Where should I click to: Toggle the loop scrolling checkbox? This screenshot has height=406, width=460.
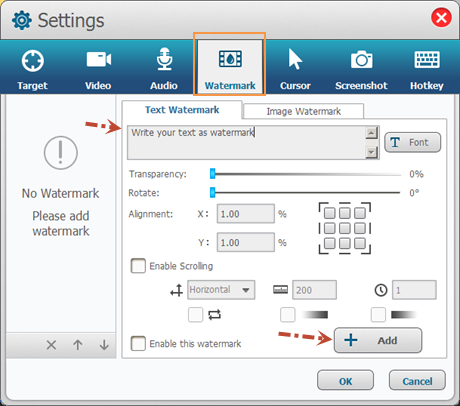[x=195, y=315]
